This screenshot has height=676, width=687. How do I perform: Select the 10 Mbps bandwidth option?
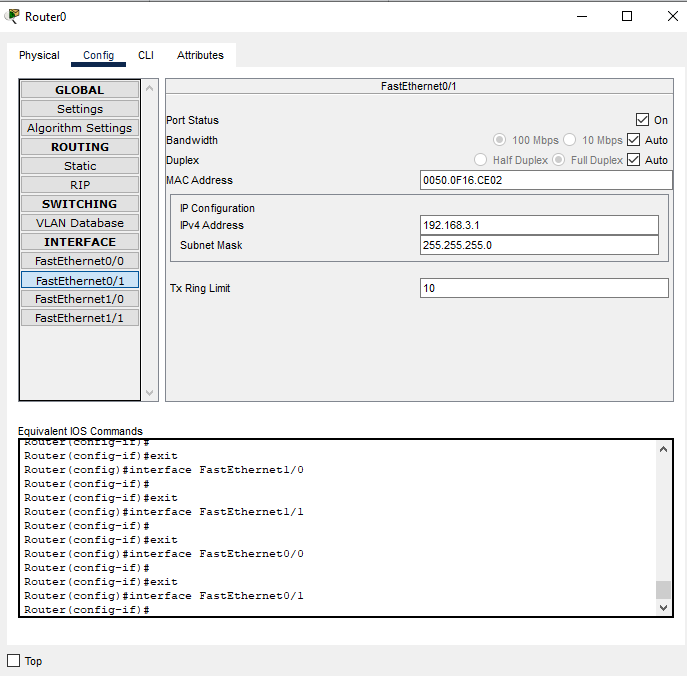pos(570,140)
